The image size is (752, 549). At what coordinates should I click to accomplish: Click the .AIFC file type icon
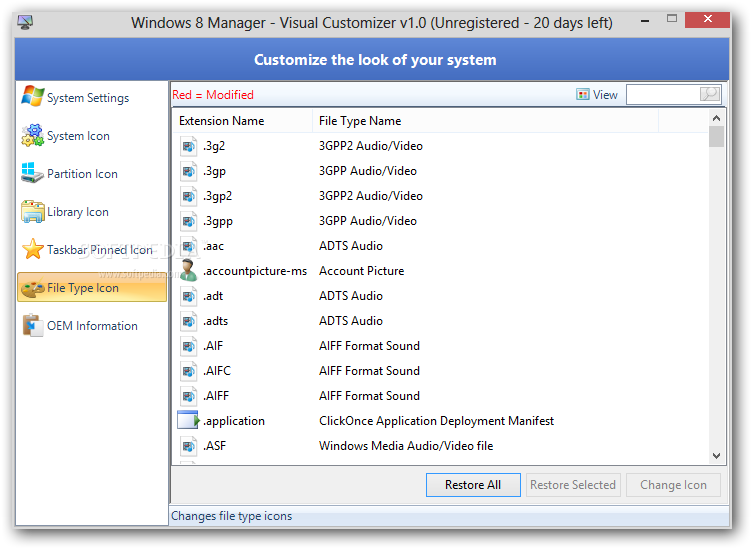[x=188, y=371]
